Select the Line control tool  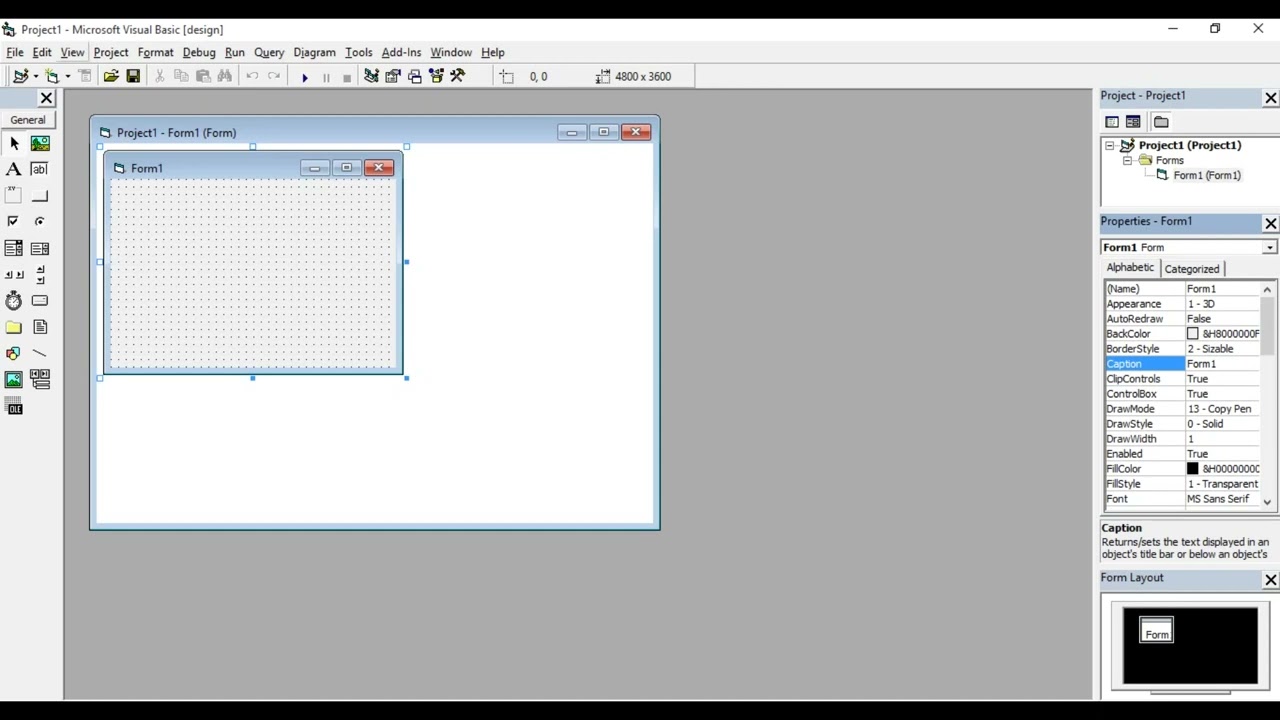(40, 353)
